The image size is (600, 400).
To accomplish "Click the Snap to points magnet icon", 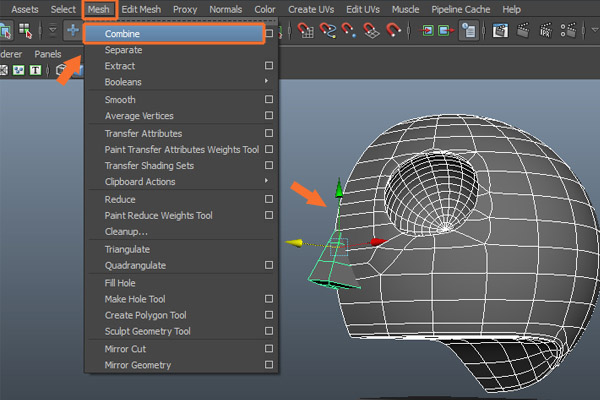I will click(349, 31).
